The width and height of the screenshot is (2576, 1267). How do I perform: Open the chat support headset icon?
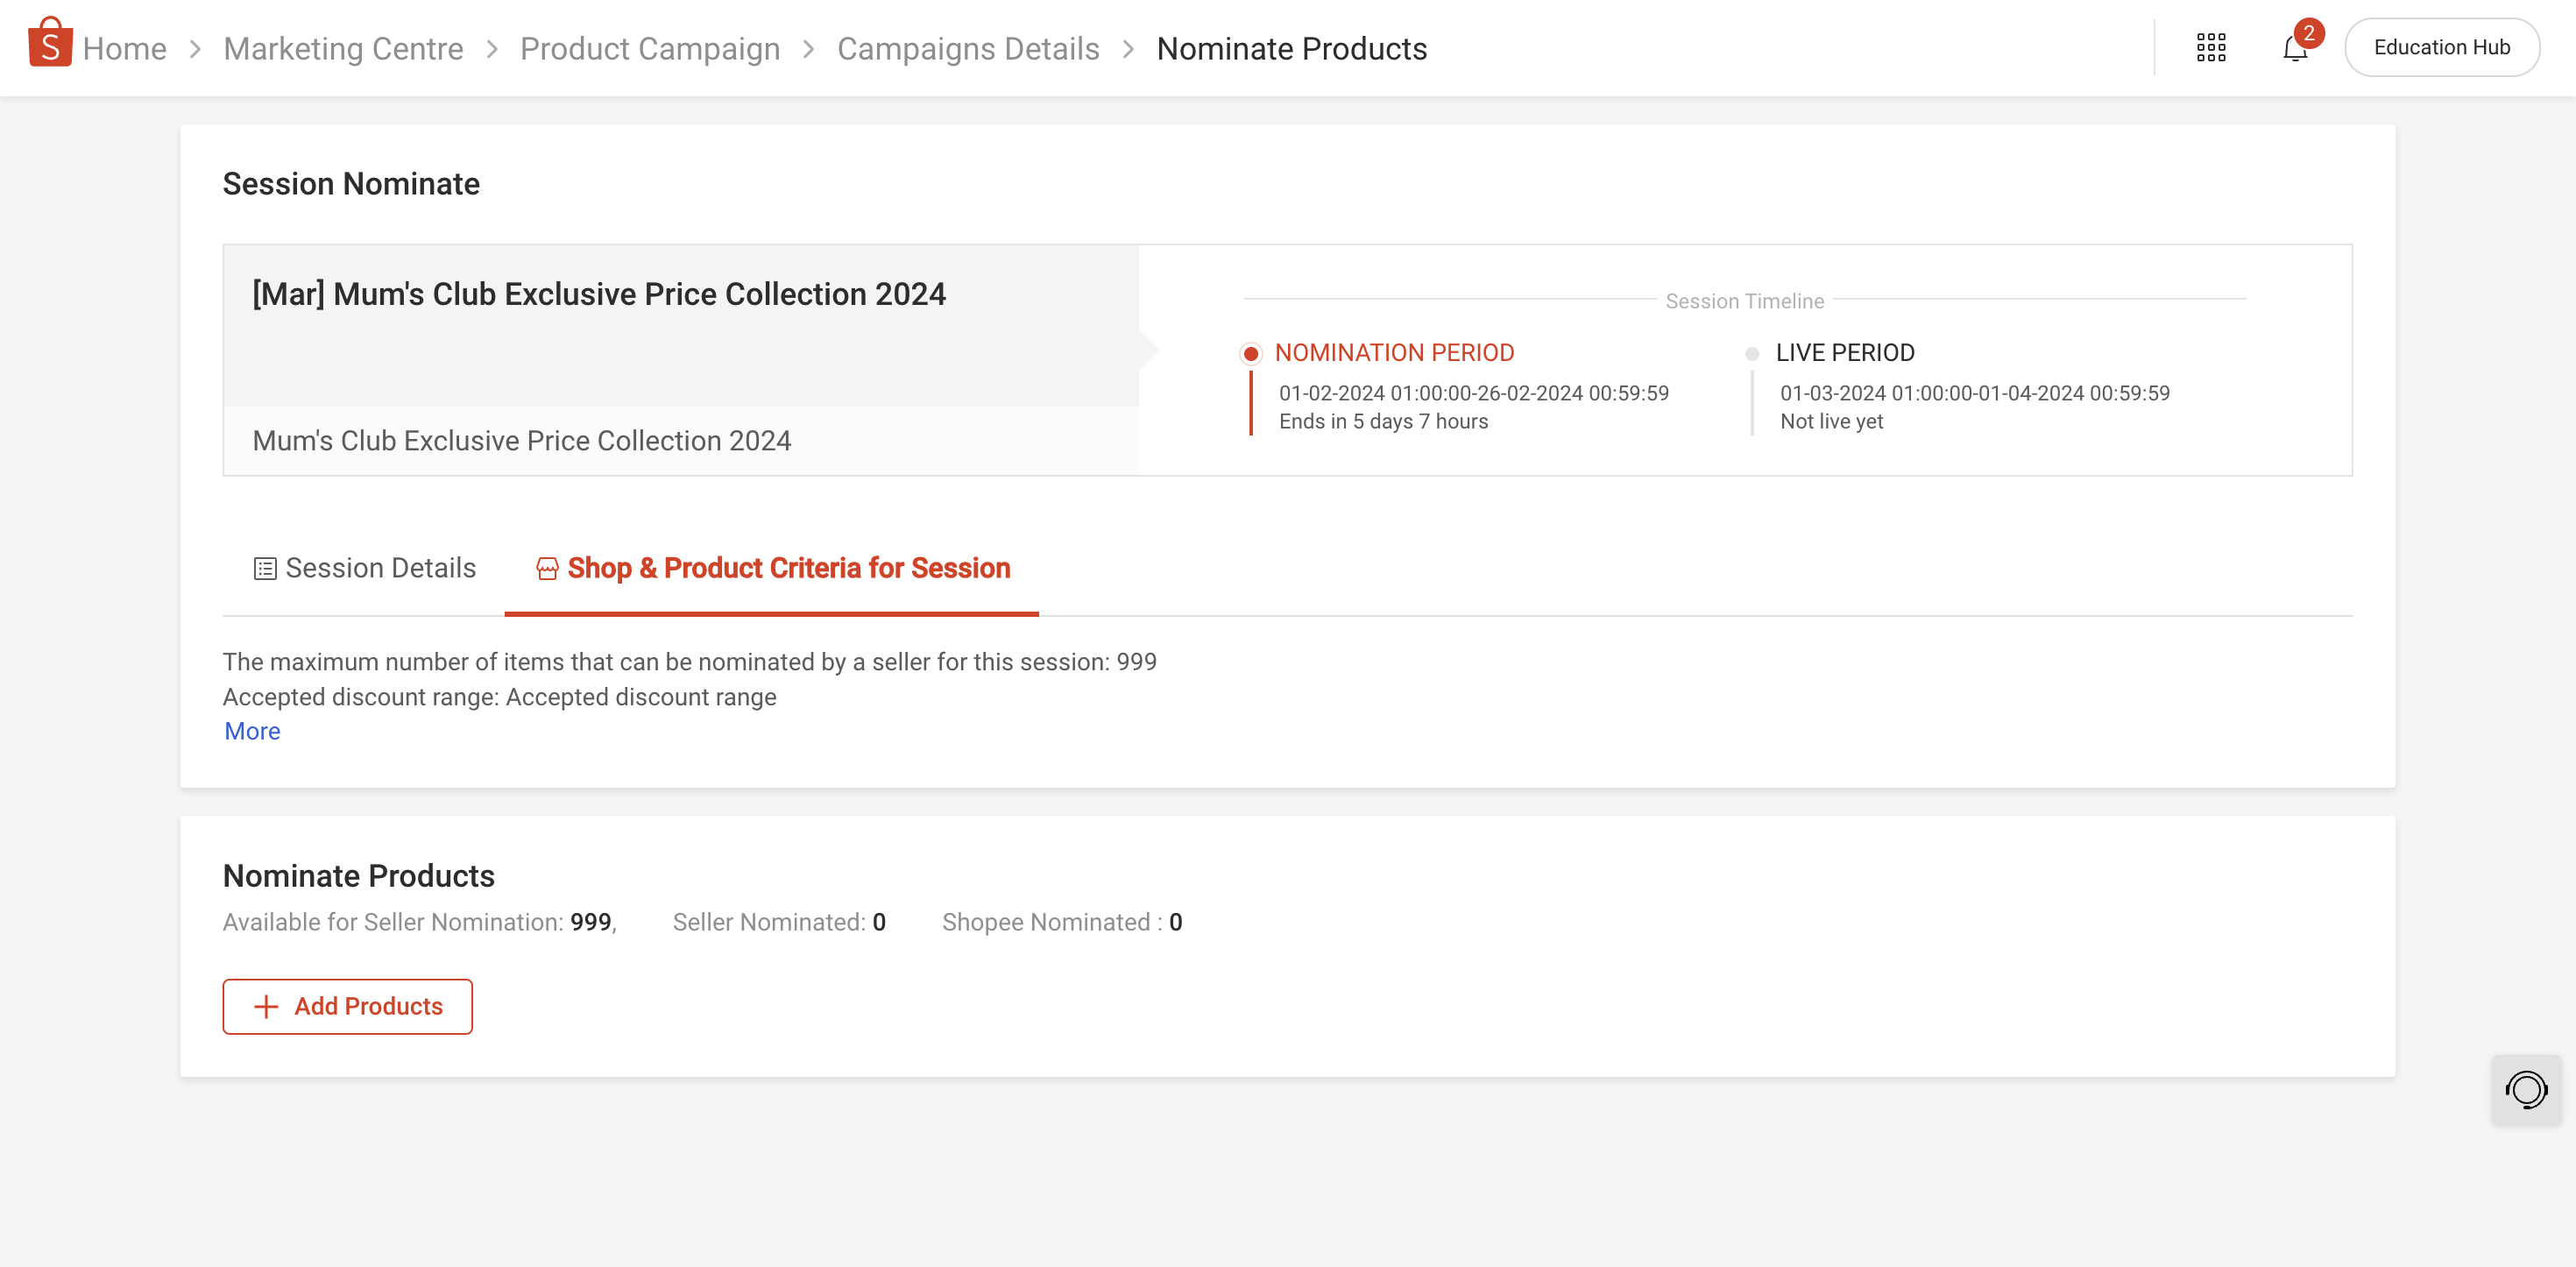[x=2525, y=1089]
